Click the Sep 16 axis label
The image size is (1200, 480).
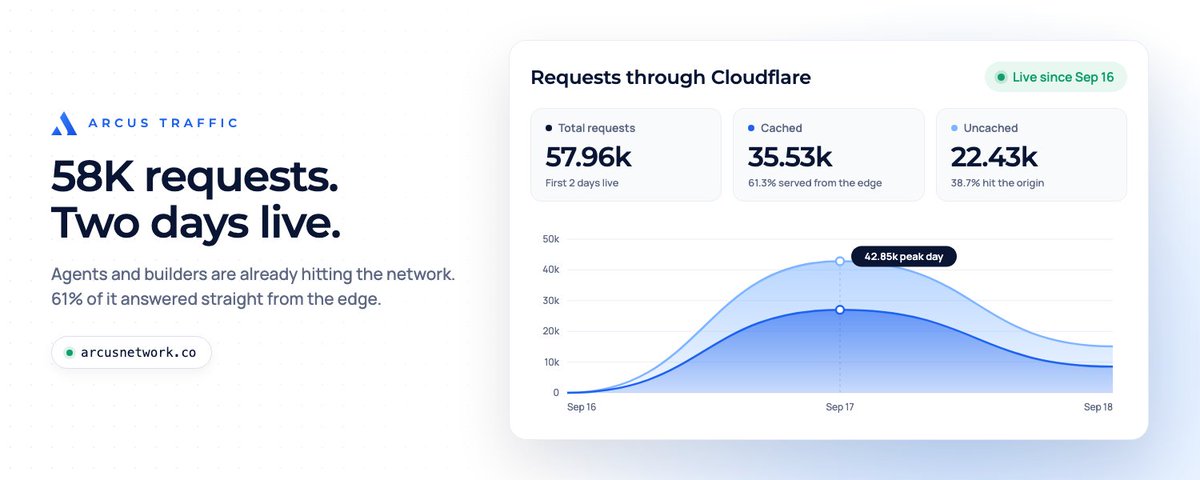[581, 407]
